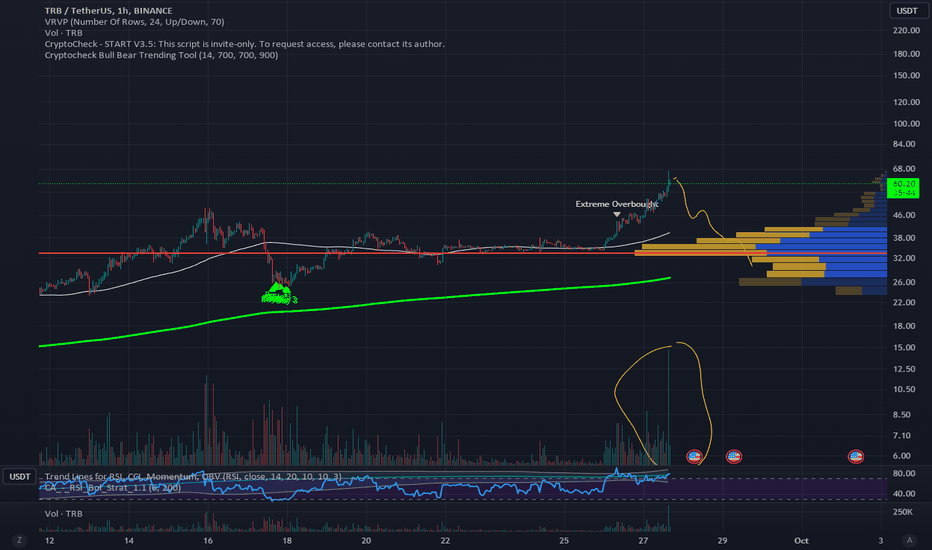This screenshot has height=550, width=932.
Task: Click the green 60.20 current price label
Action: pyautogui.click(x=903, y=188)
